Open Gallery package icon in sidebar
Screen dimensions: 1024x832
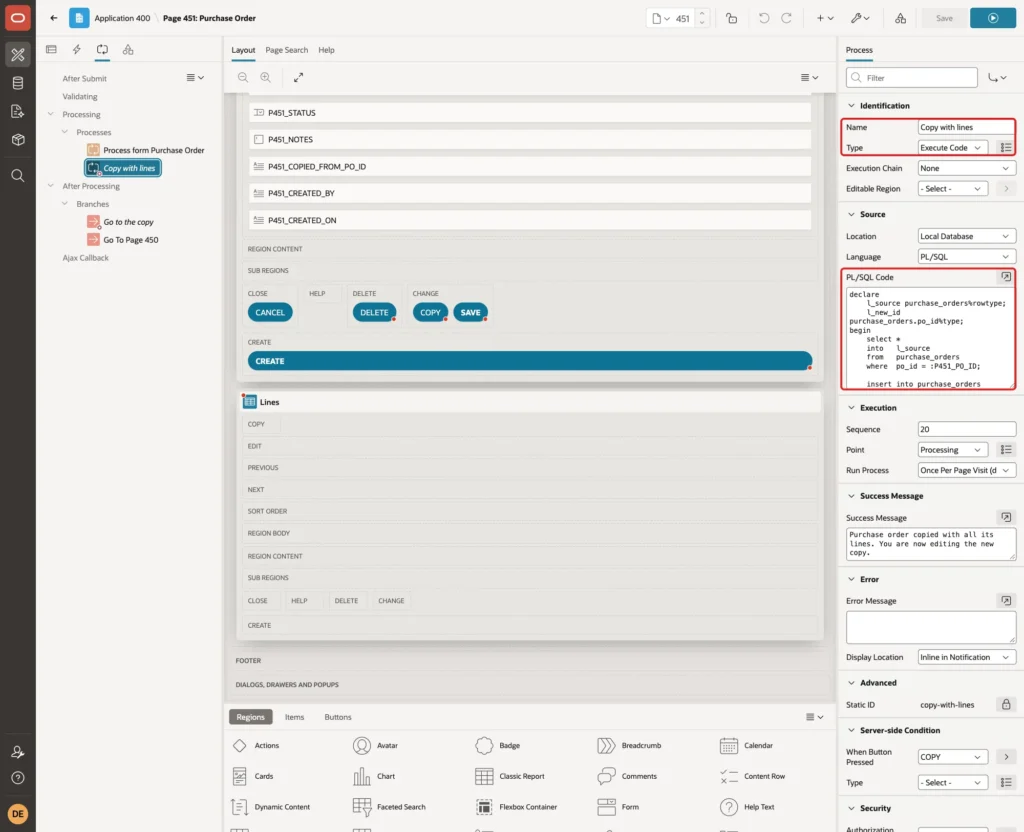point(18,140)
